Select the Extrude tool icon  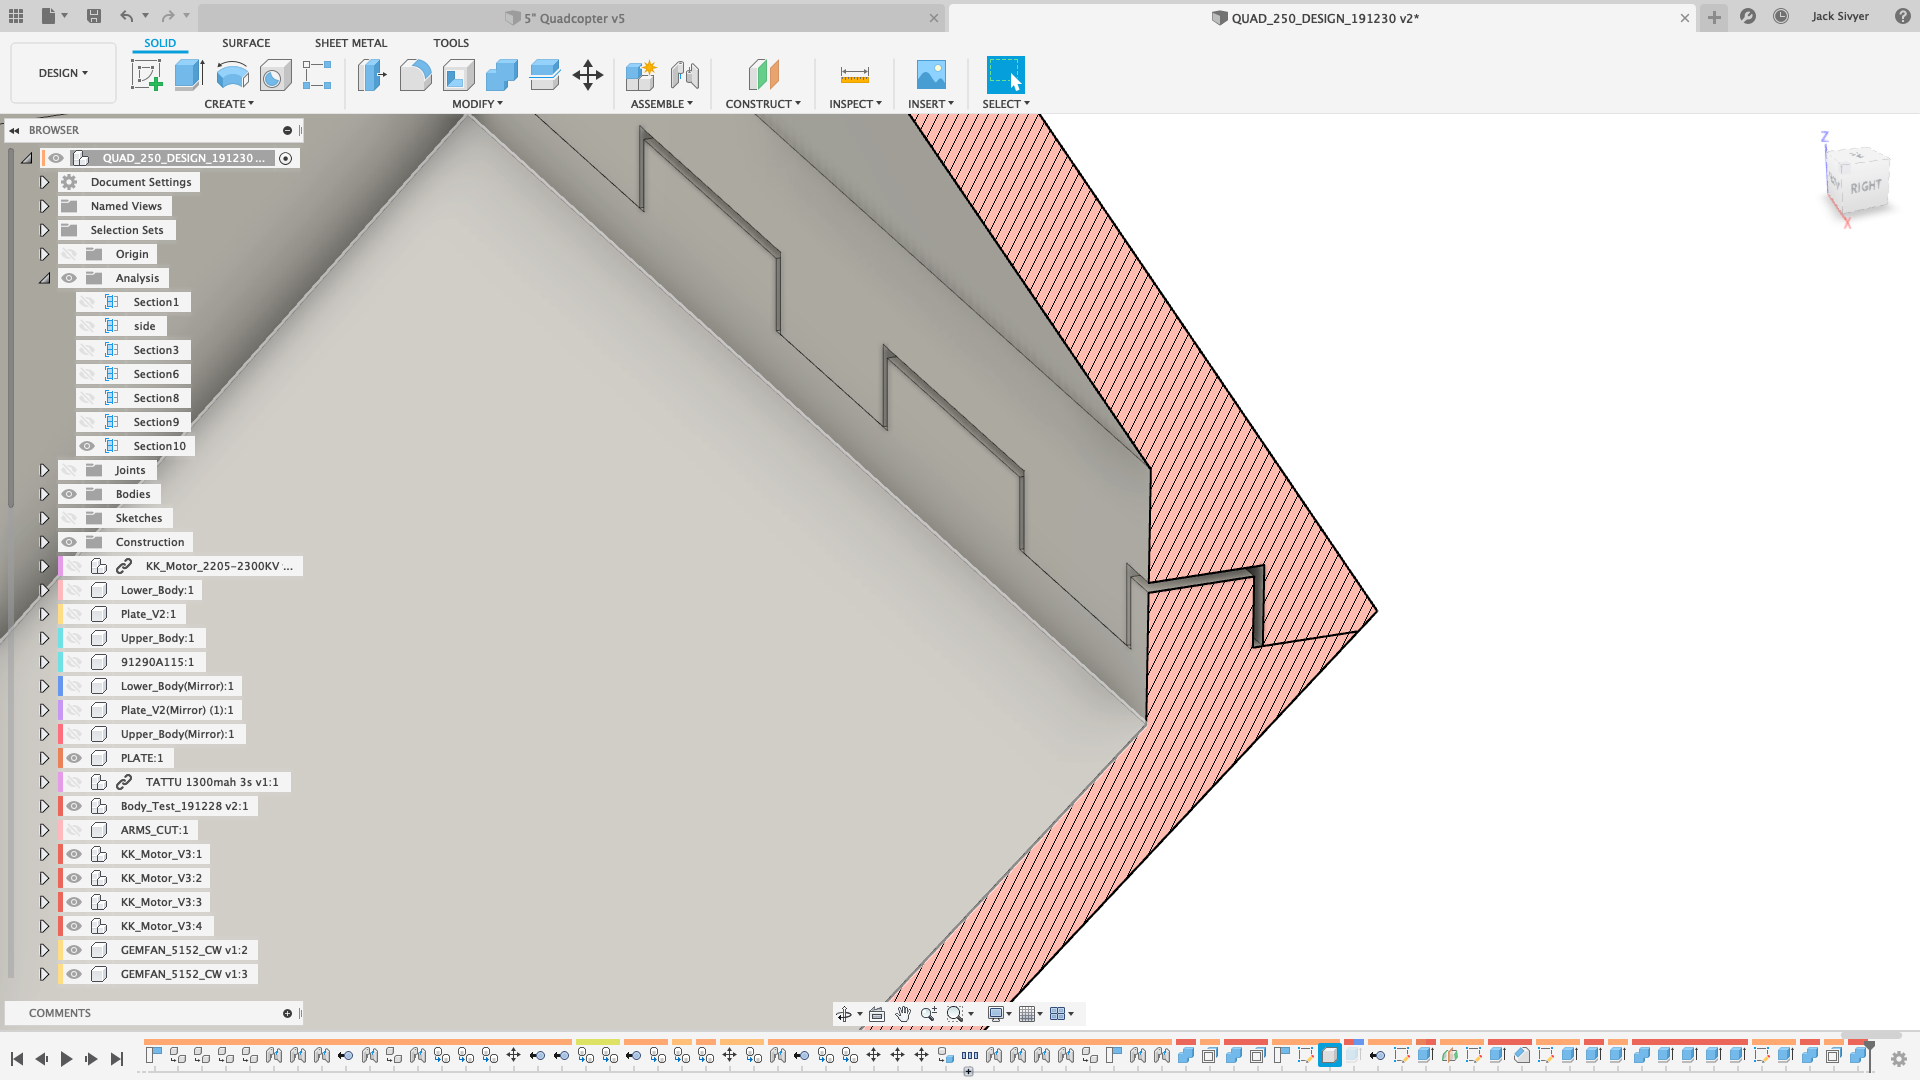[x=189, y=75]
